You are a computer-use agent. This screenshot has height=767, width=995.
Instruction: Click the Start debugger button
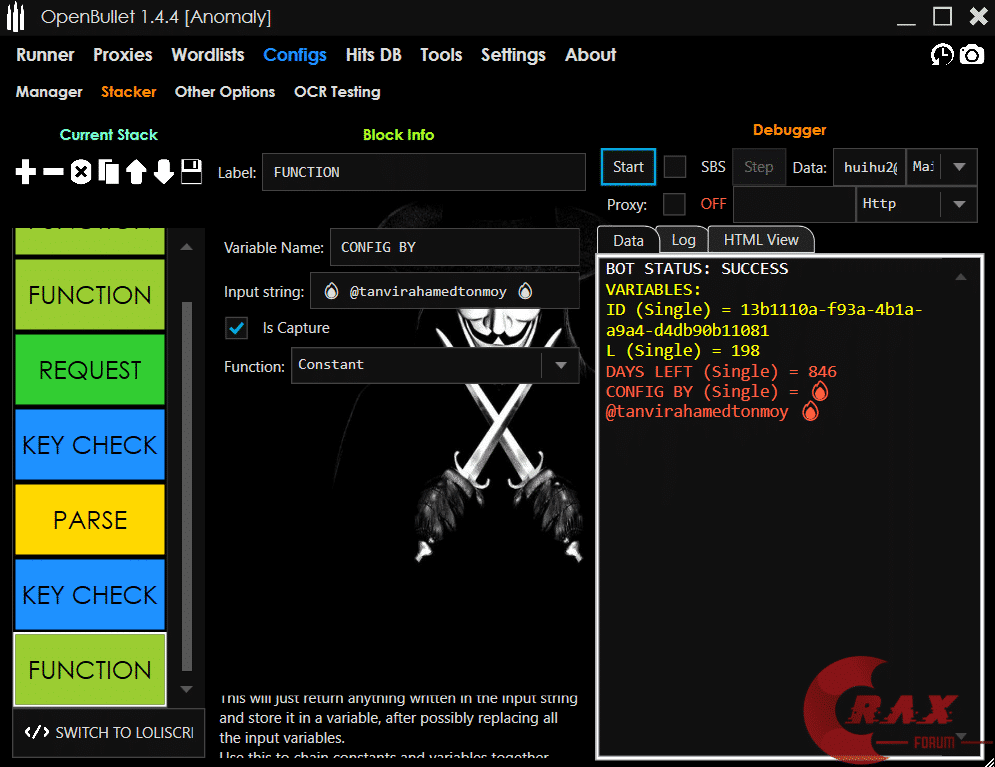628,167
